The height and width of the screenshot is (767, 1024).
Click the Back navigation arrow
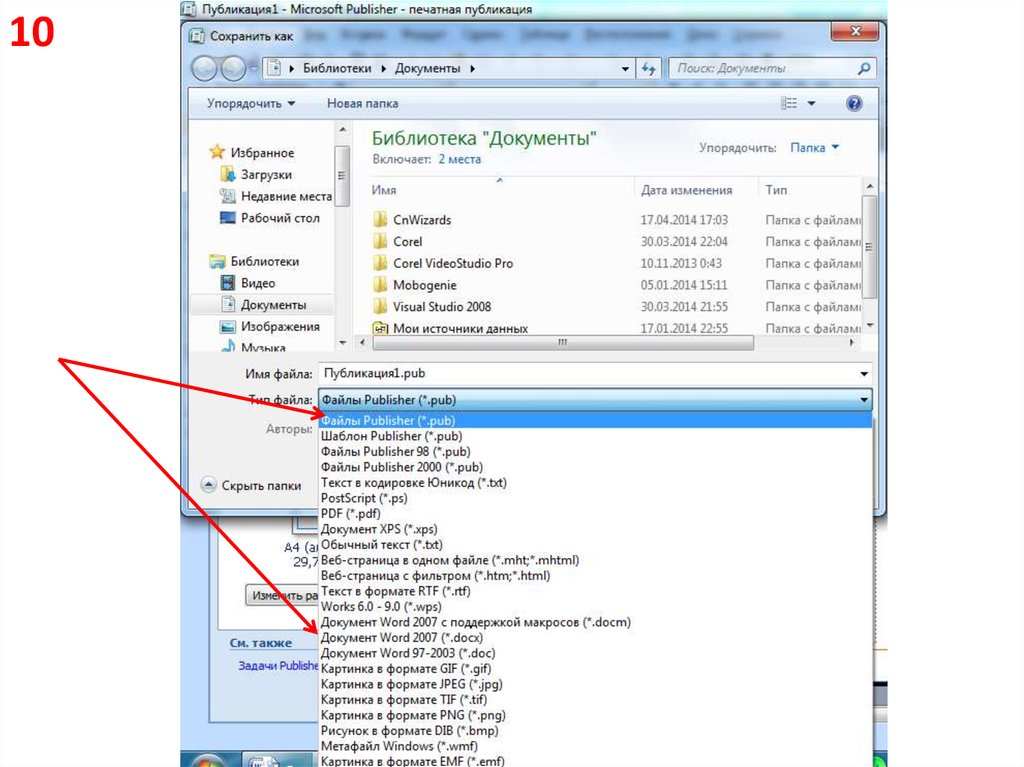pyautogui.click(x=205, y=69)
